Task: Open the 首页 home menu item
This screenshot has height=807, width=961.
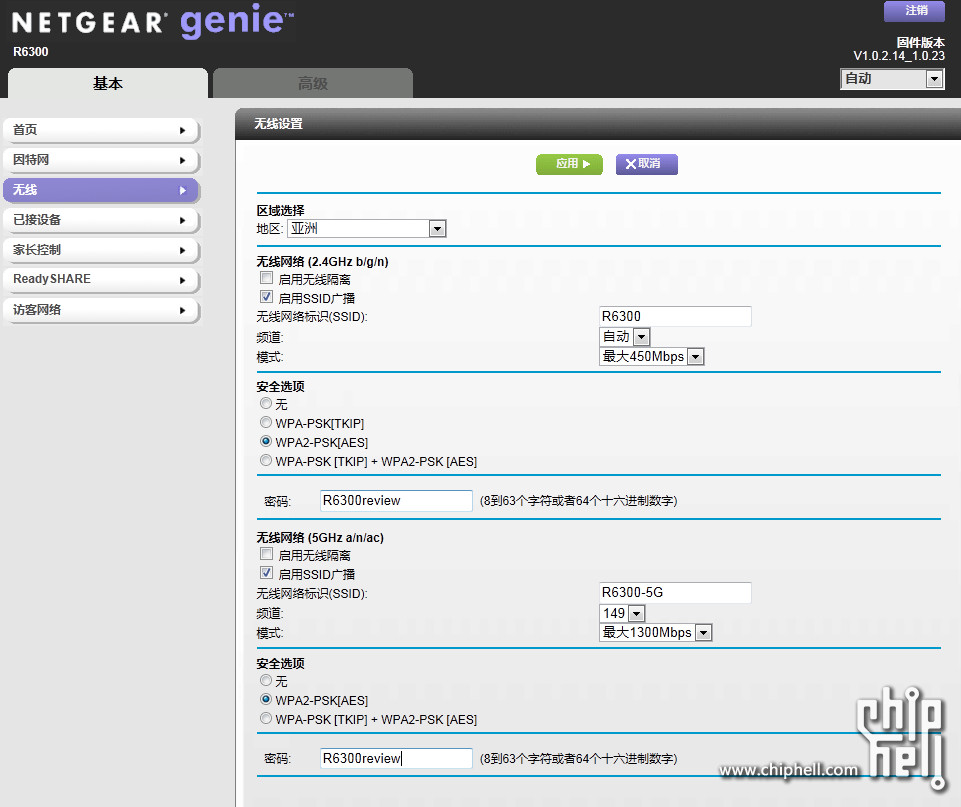Action: (101, 130)
